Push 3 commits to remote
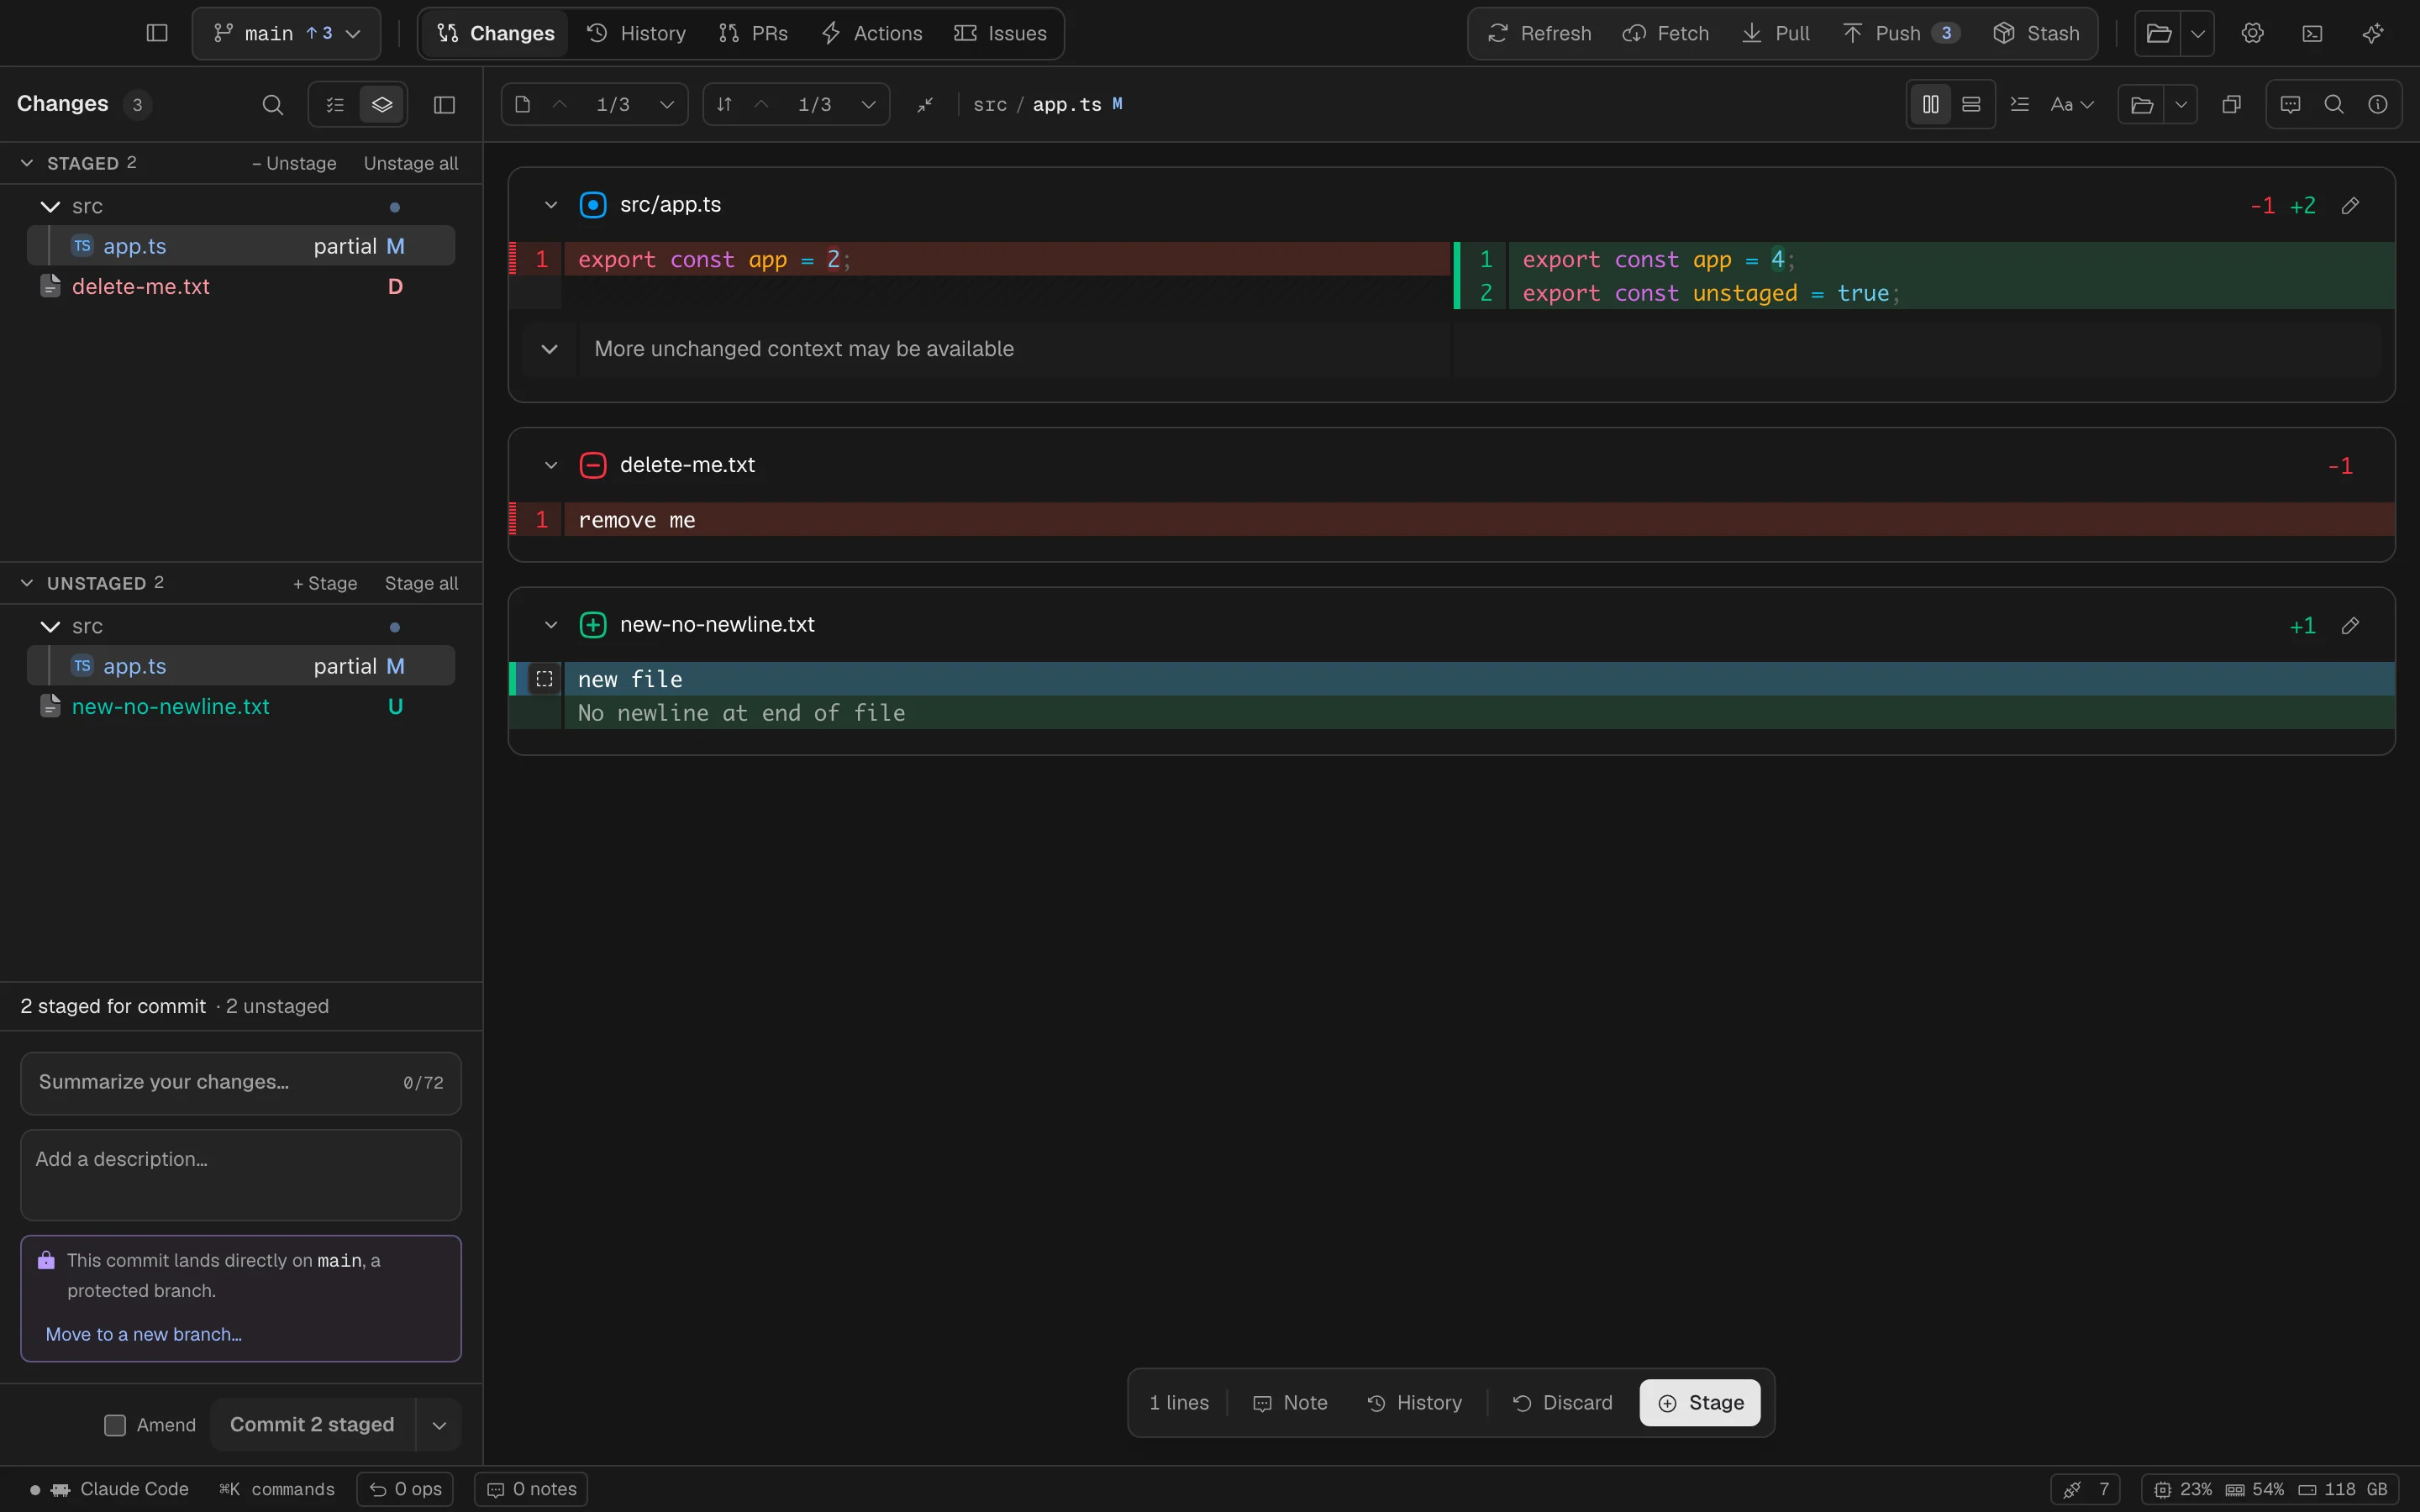Image resolution: width=2420 pixels, height=1512 pixels. pos(1901,33)
